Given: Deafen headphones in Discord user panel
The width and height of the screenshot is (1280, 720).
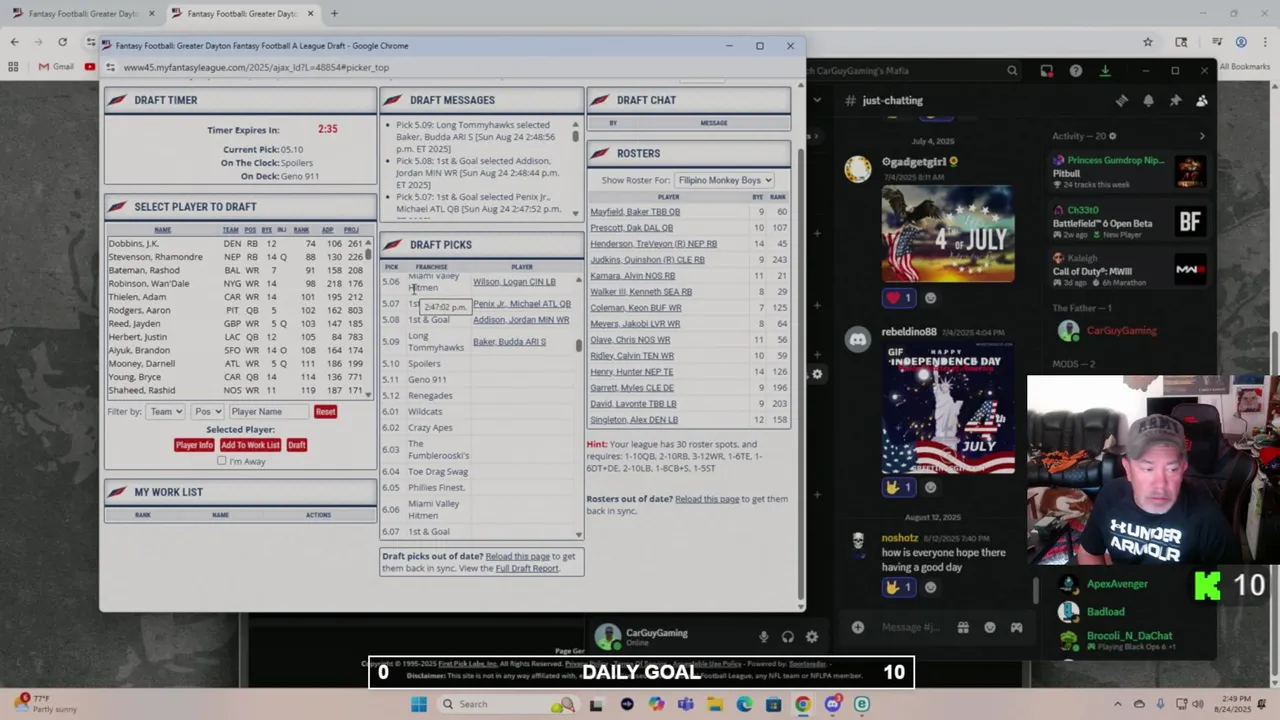Looking at the screenshot, I should (x=788, y=637).
